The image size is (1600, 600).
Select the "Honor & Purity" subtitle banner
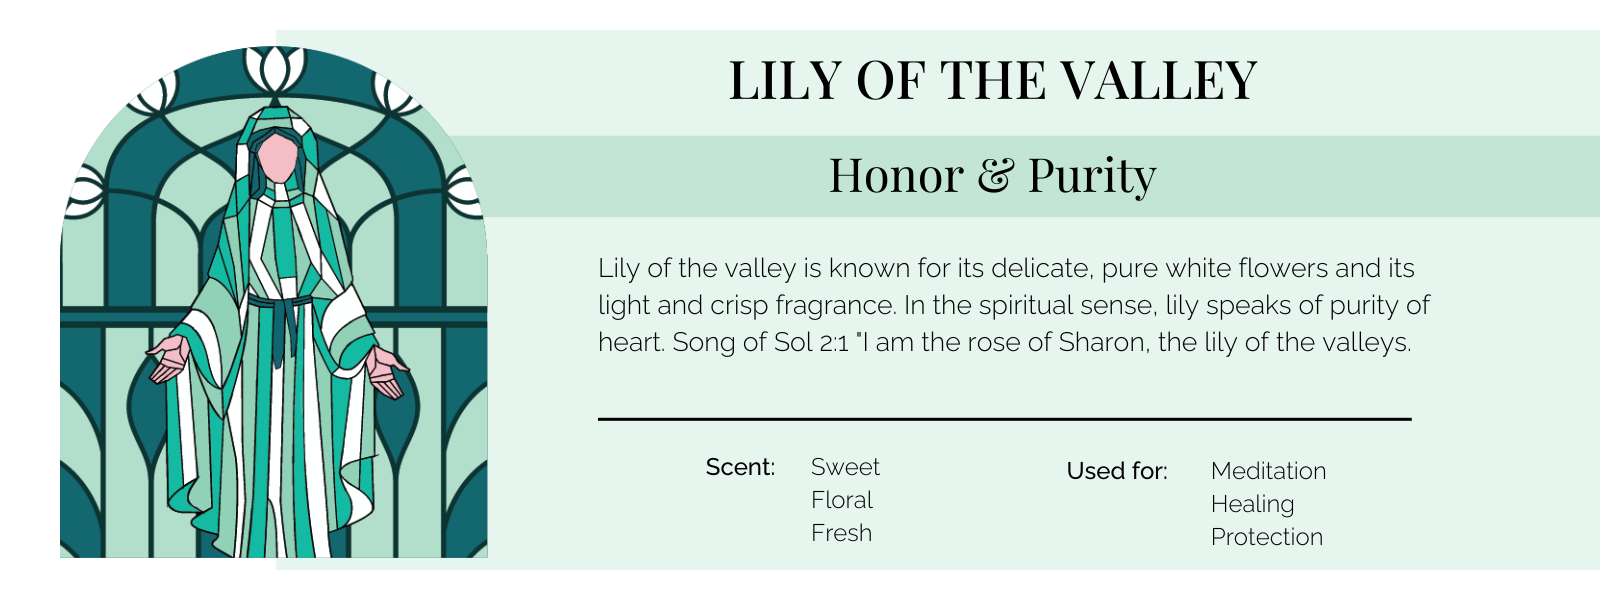[x=992, y=176]
